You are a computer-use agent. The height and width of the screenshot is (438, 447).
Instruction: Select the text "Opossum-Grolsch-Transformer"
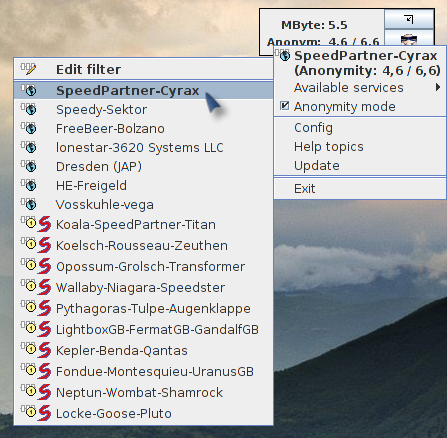pyautogui.click(x=150, y=267)
